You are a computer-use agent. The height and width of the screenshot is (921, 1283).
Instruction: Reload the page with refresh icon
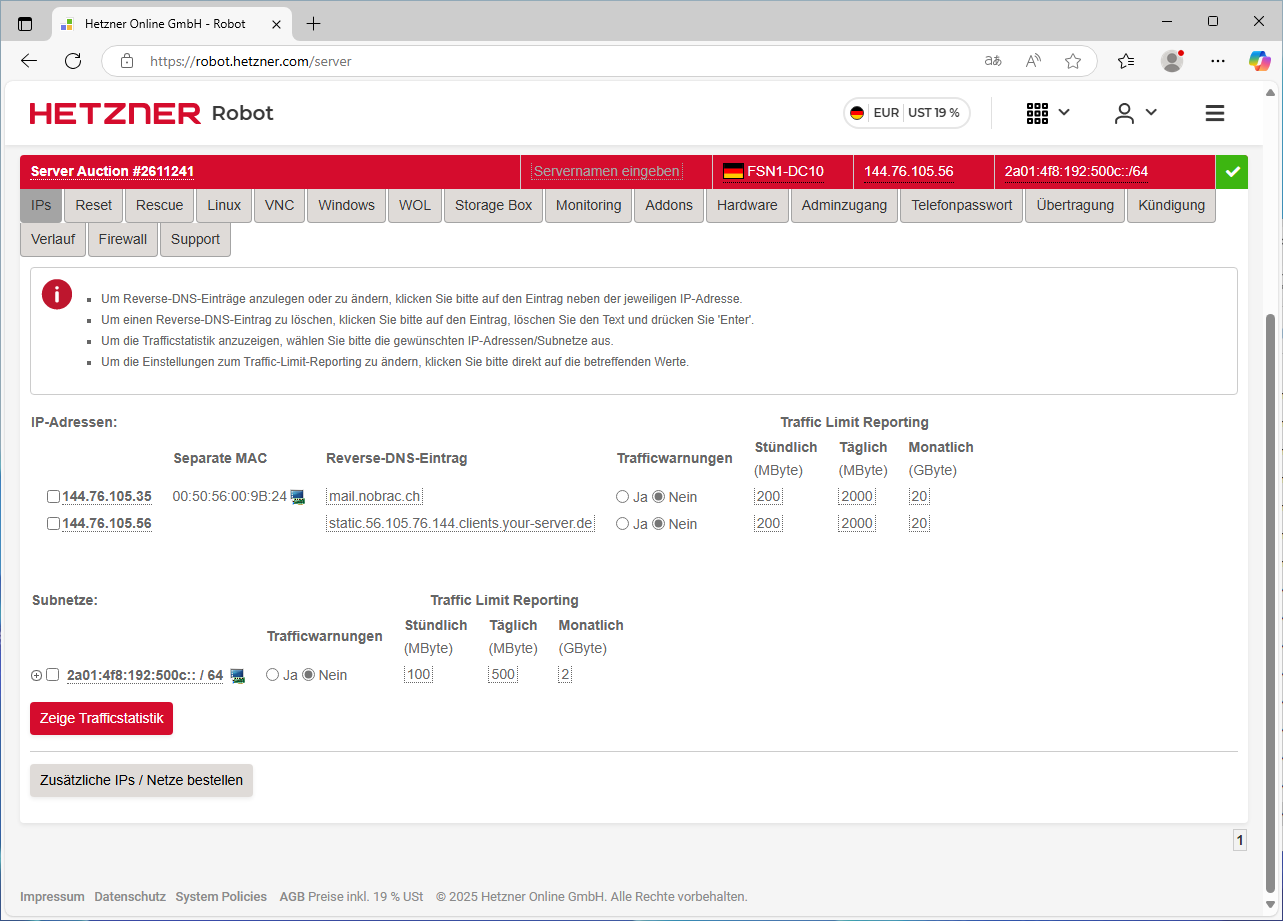(x=73, y=61)
